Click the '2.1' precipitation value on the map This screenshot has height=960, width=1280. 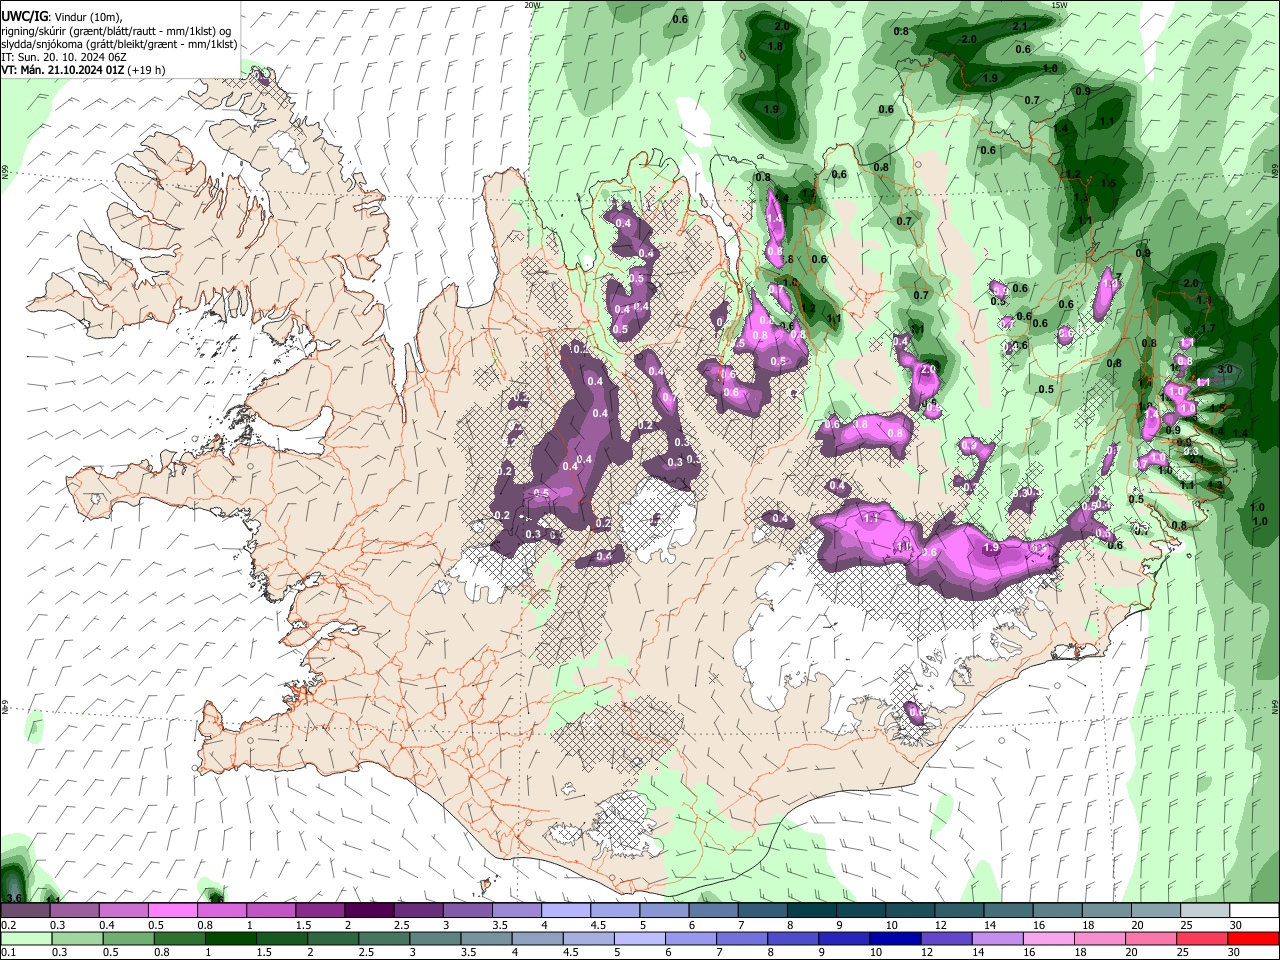tap(1020, 26)
